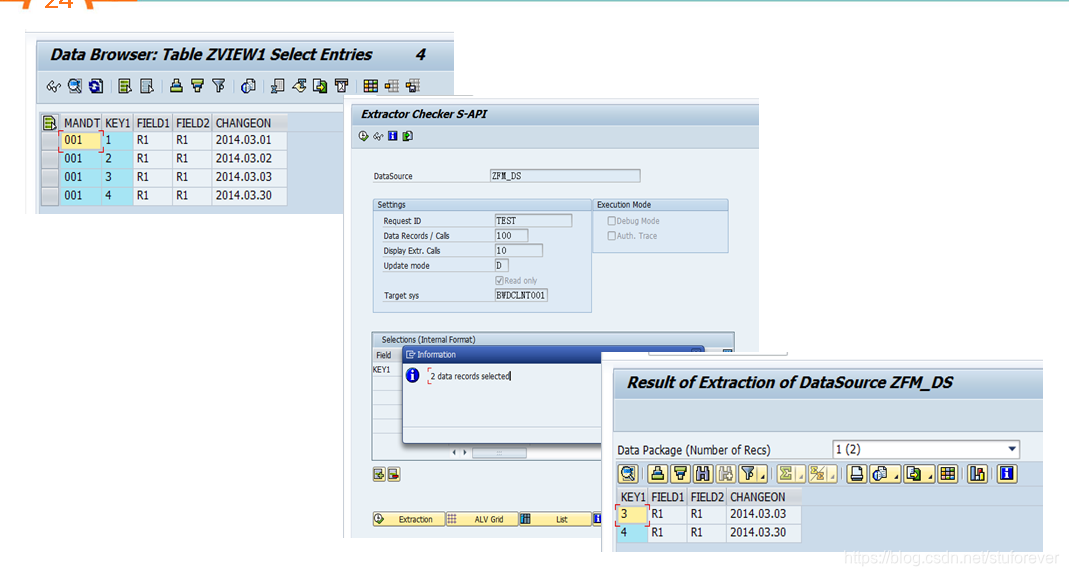Toggle the Debug Mode checkbox
The image size is (1069, 576).
pyautogui.click(x=612, y=221)
